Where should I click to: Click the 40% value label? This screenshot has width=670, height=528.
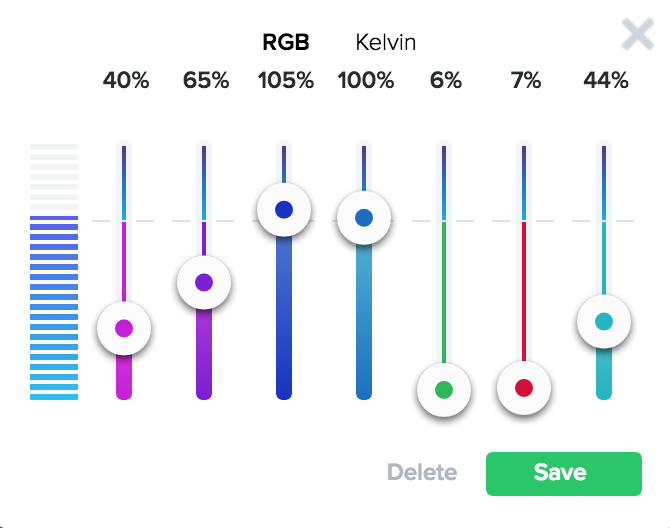coord(126,81)
